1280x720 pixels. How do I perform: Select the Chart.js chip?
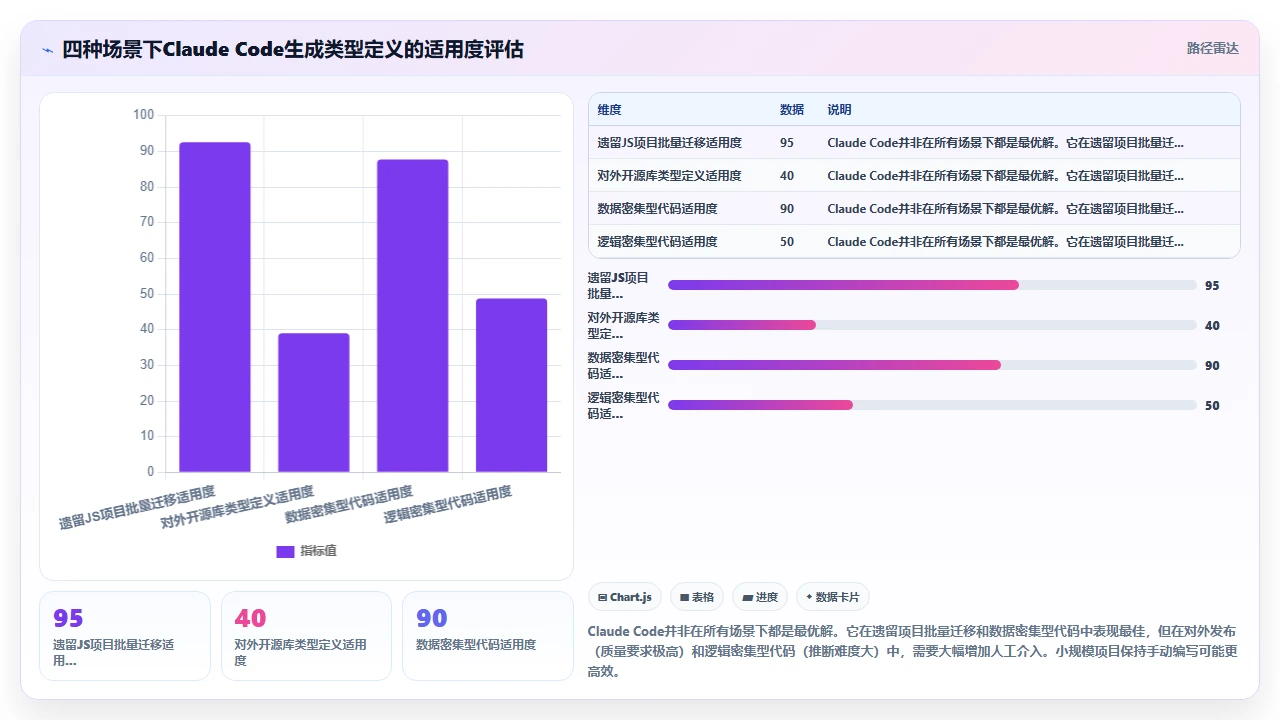pyautogui.click(x=624, y=597)
